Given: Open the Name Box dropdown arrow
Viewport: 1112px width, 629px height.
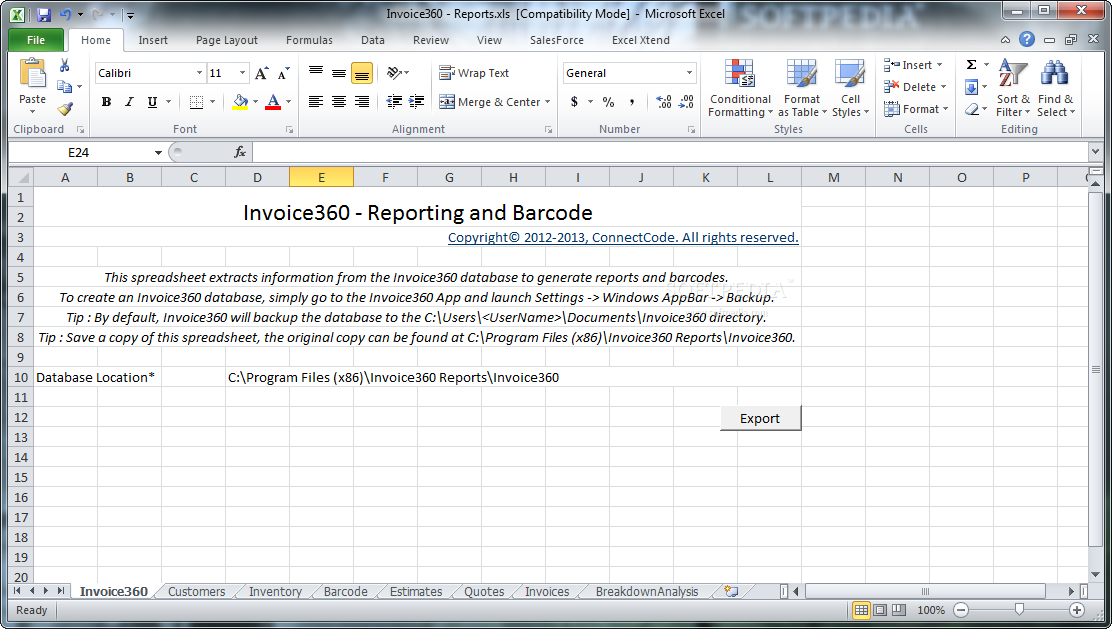Looking at the screenshot, I should pos(157,152).
